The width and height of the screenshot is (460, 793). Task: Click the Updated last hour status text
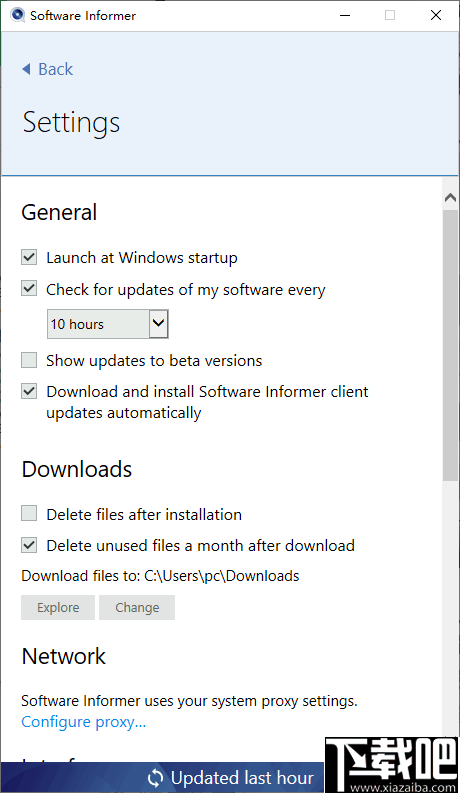[242, 777]
